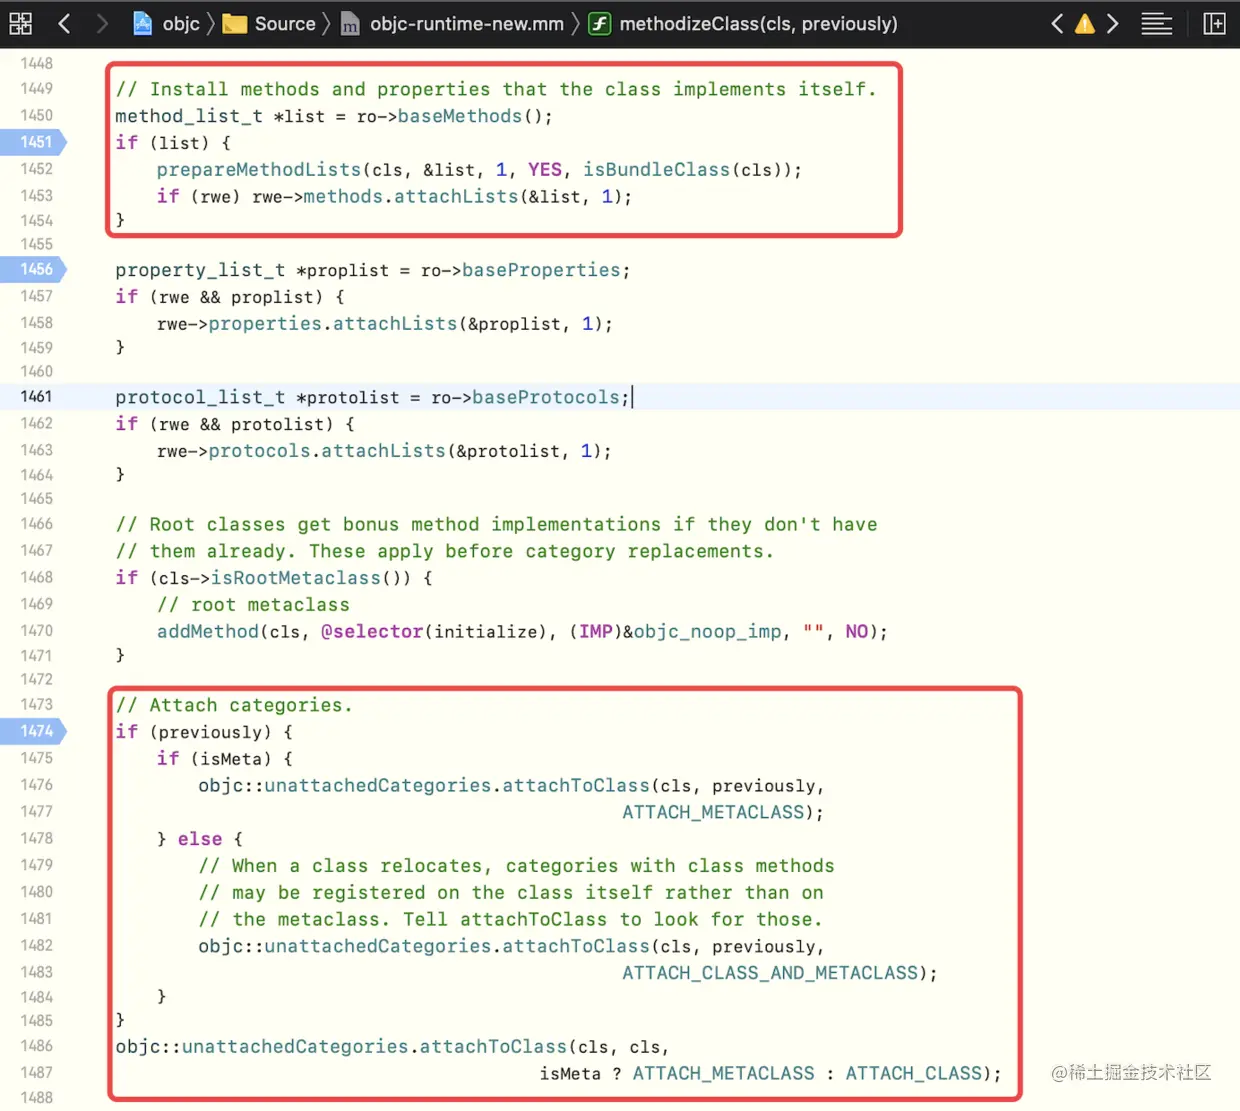This screenshot has width=1240, height=1111.
Task: Open the objc project in jump bar
Action: pyautogui.click(x=166, y=23)
